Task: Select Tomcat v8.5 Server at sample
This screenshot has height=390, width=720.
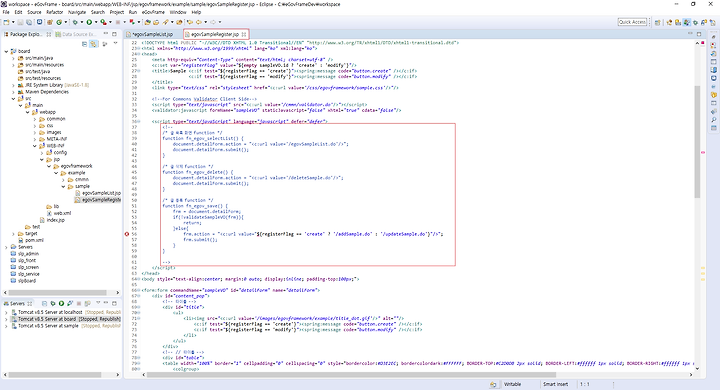Action: (x=48, y=326)
